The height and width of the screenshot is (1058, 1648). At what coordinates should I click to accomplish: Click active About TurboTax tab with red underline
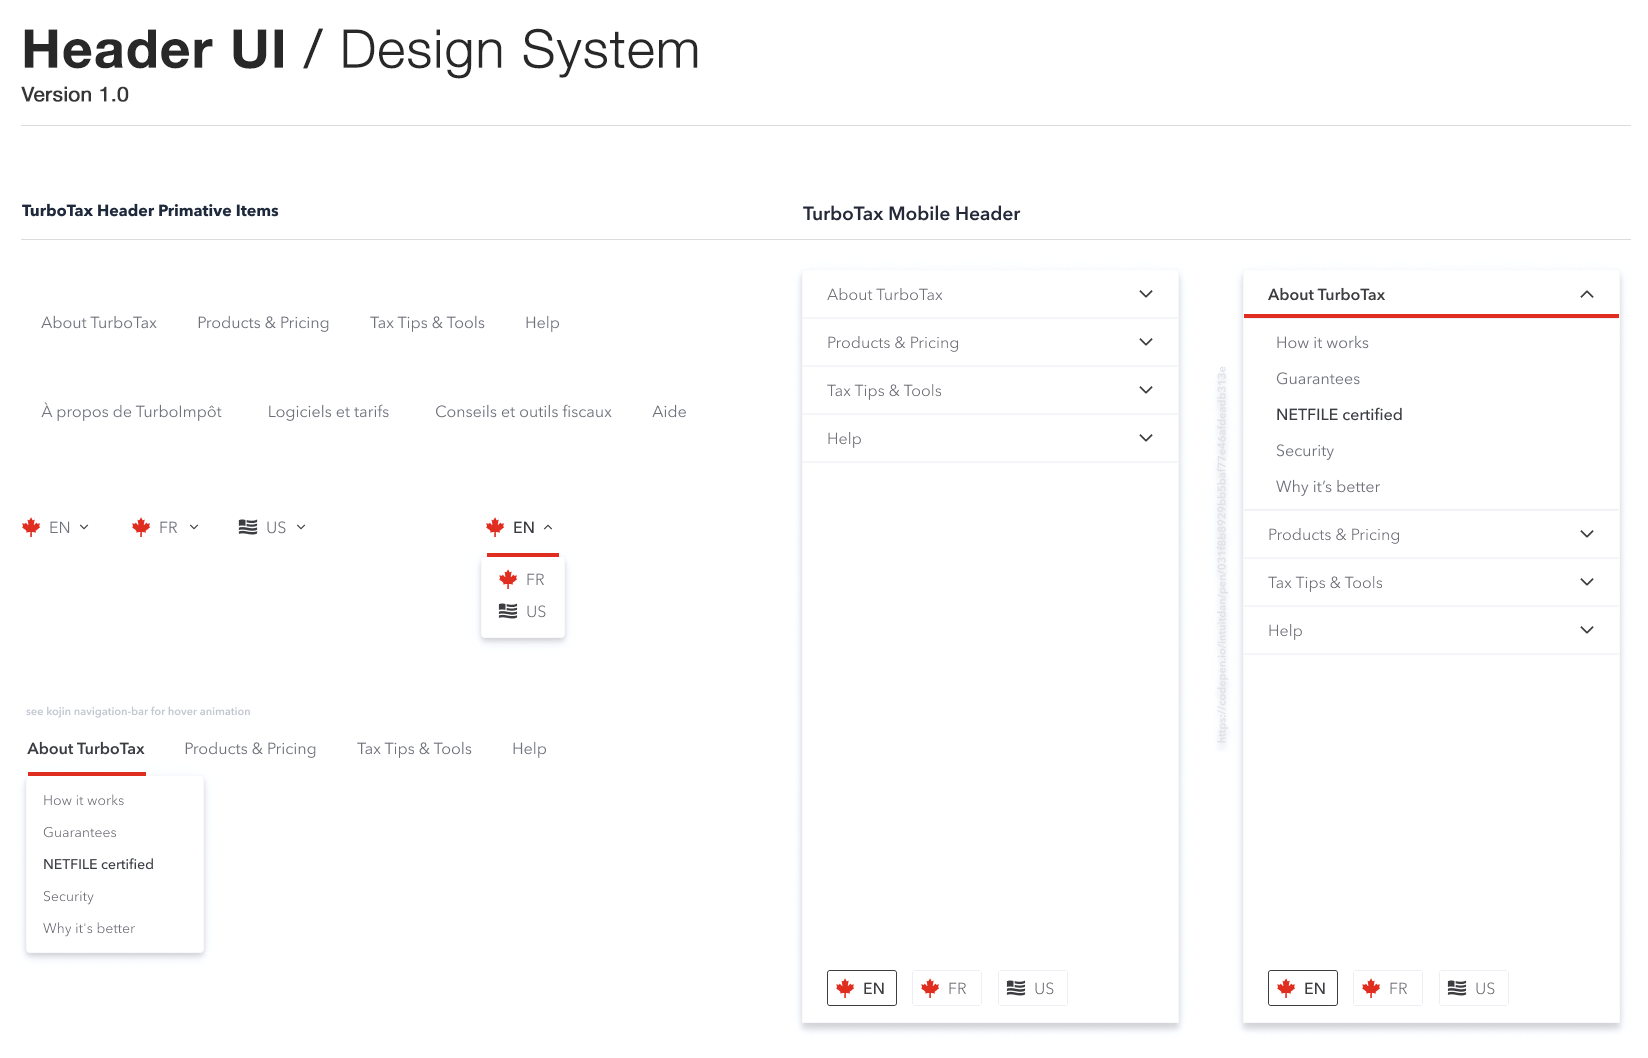click(x=86, y=749)
